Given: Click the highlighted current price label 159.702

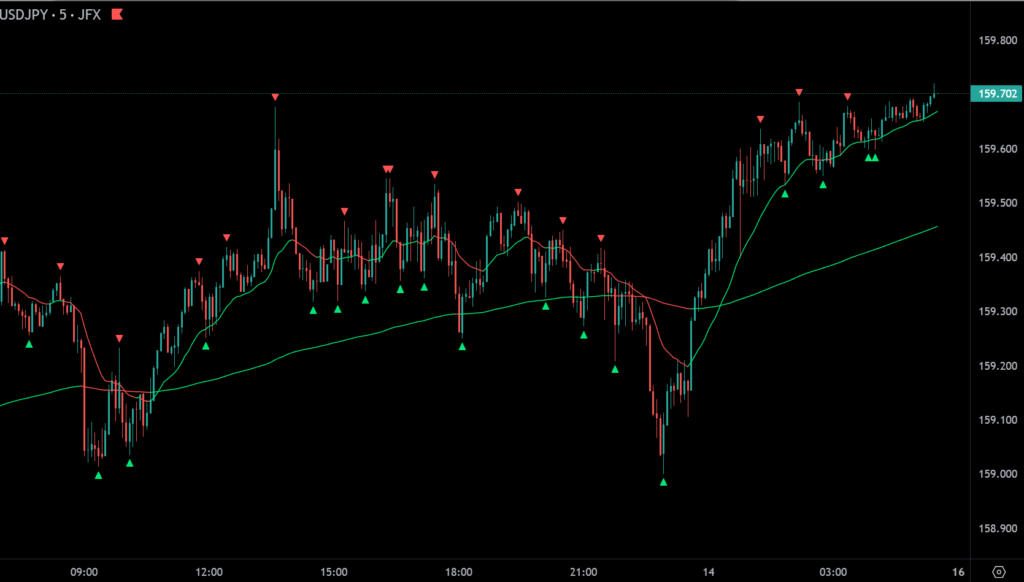Looking at the screenshot, I should 995,94.
